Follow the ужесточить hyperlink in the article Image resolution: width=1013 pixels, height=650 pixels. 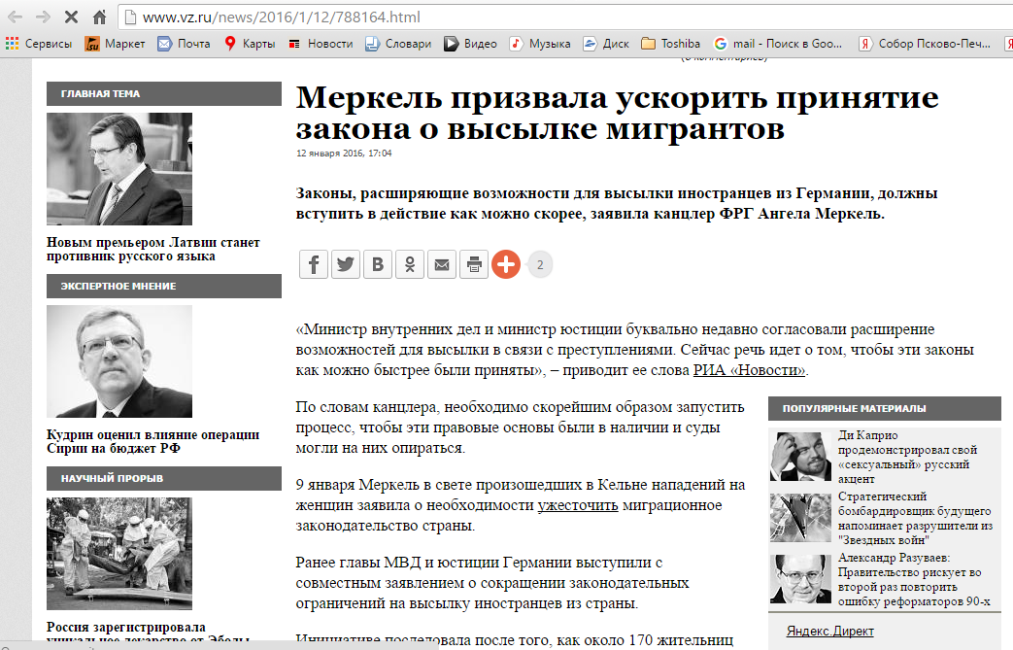click(x=578, y=505)
